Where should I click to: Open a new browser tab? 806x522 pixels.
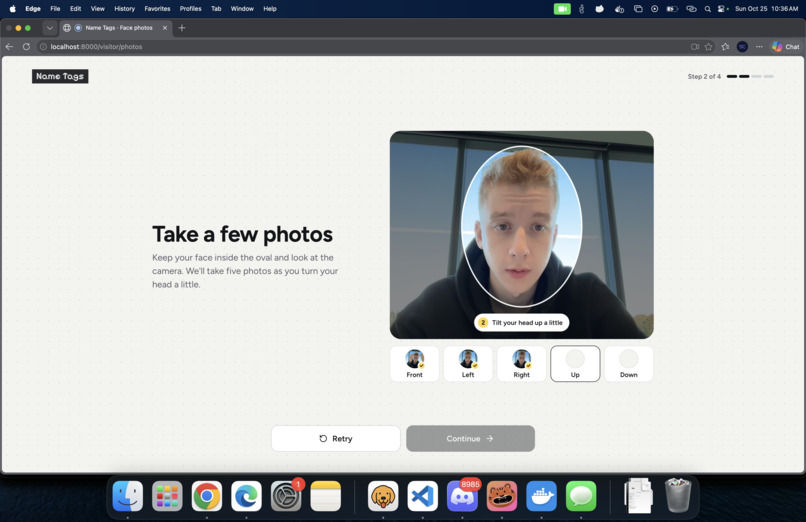point(181,28)
